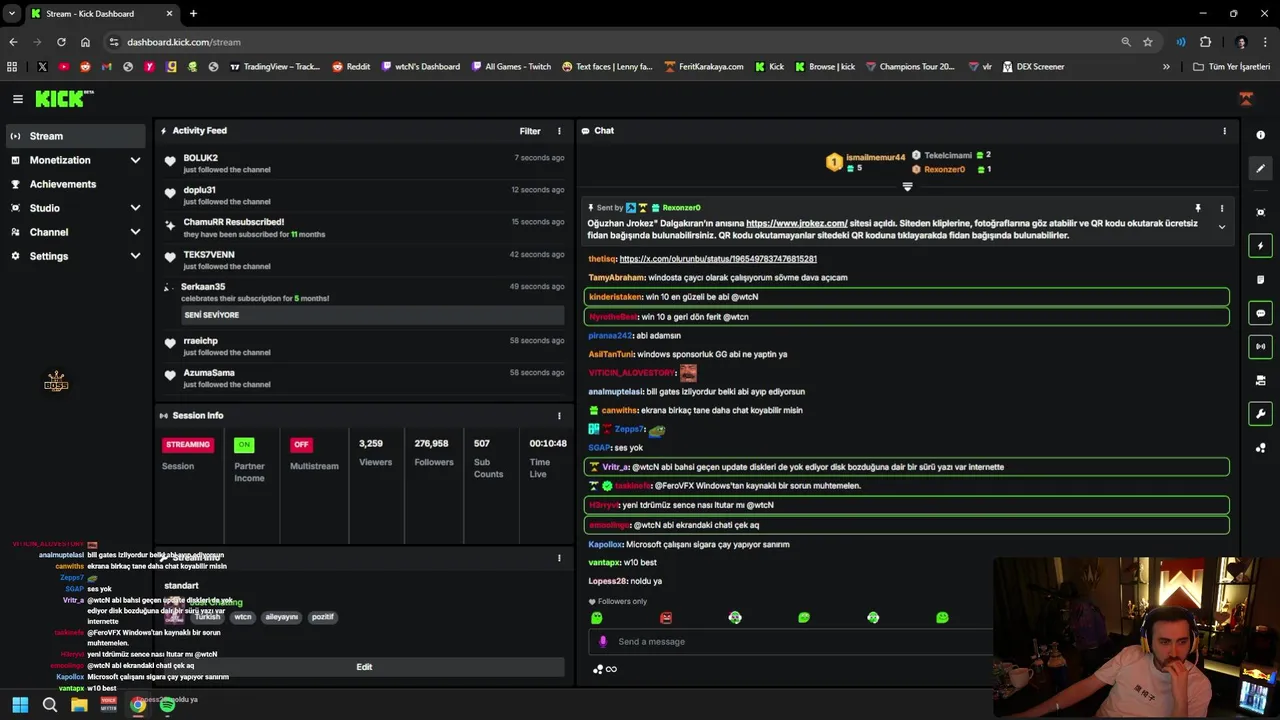The image size is (1280, 720).
Task: Reload the page with browser refresh button
Action: (x=61, y=42)
